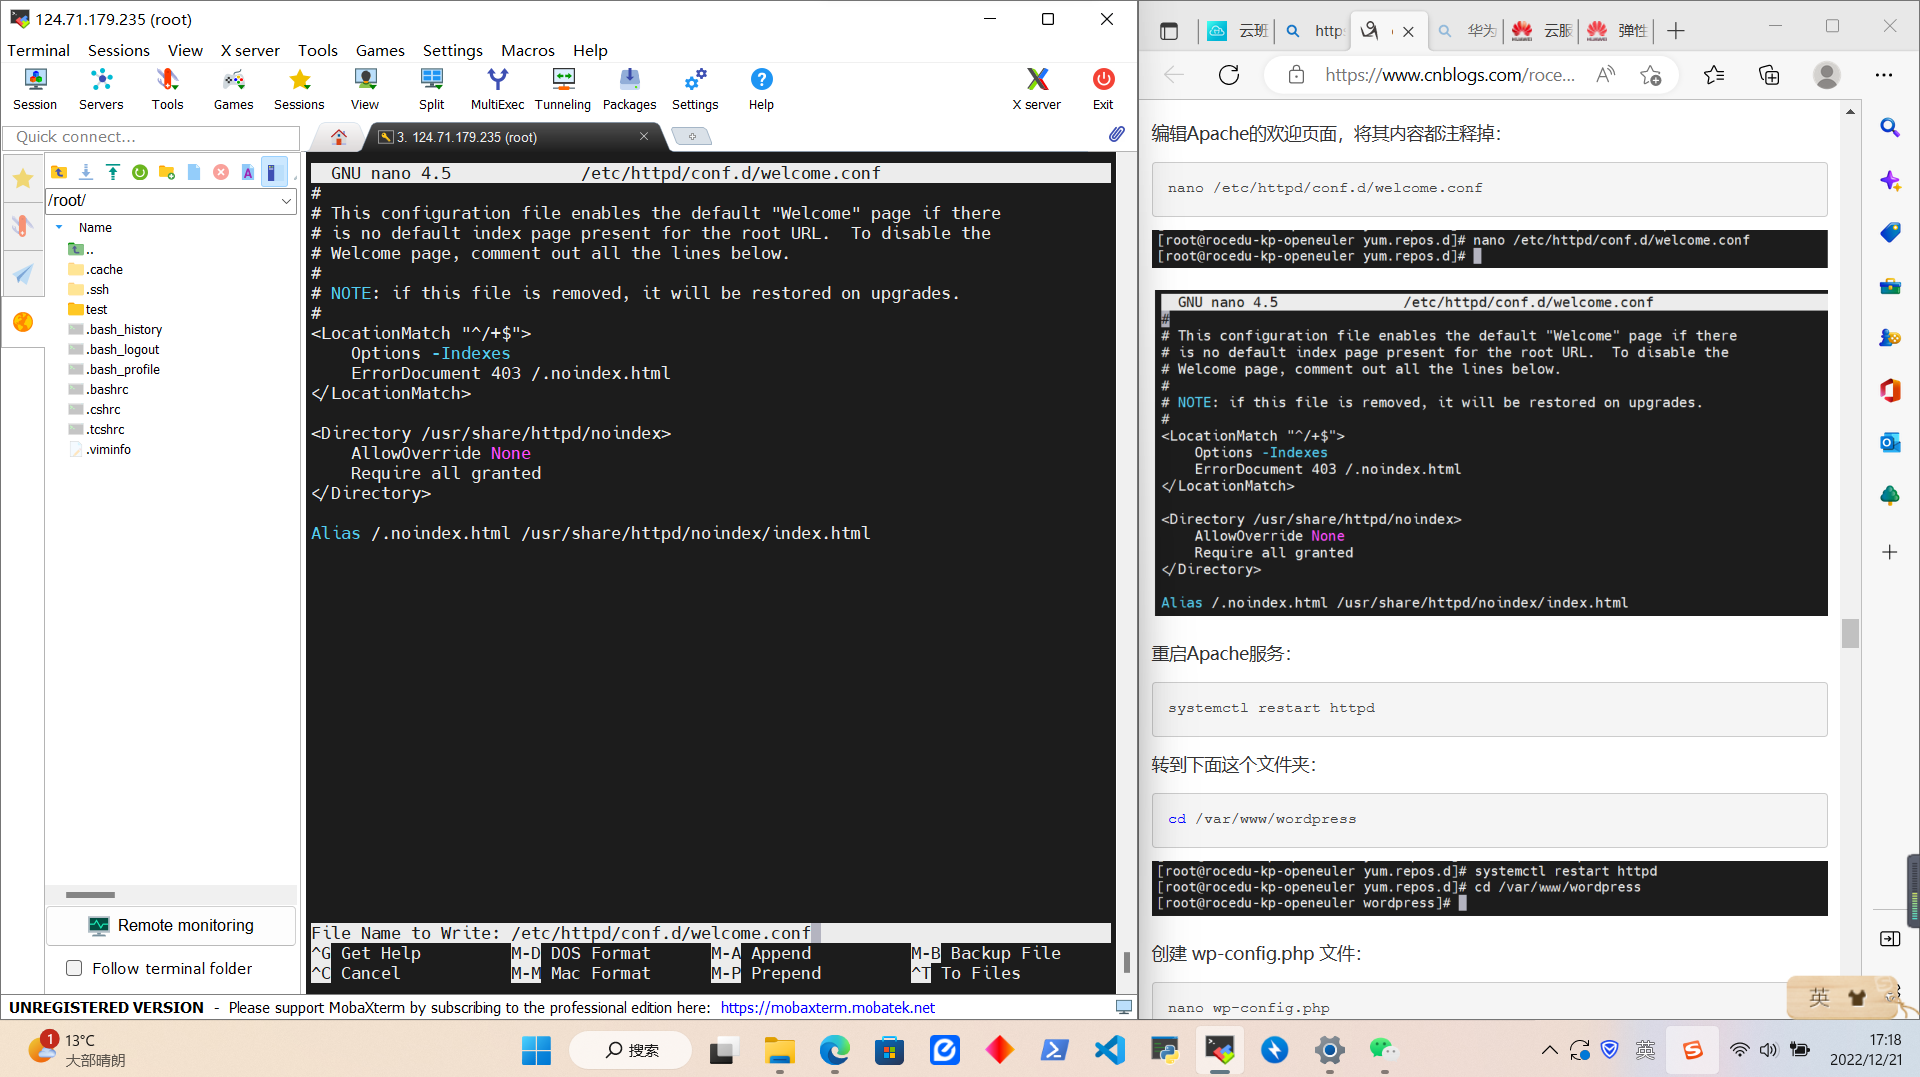Click the red delete icon in SFTP toolbar
The image size is (1920, 1077).
[221, 172]
